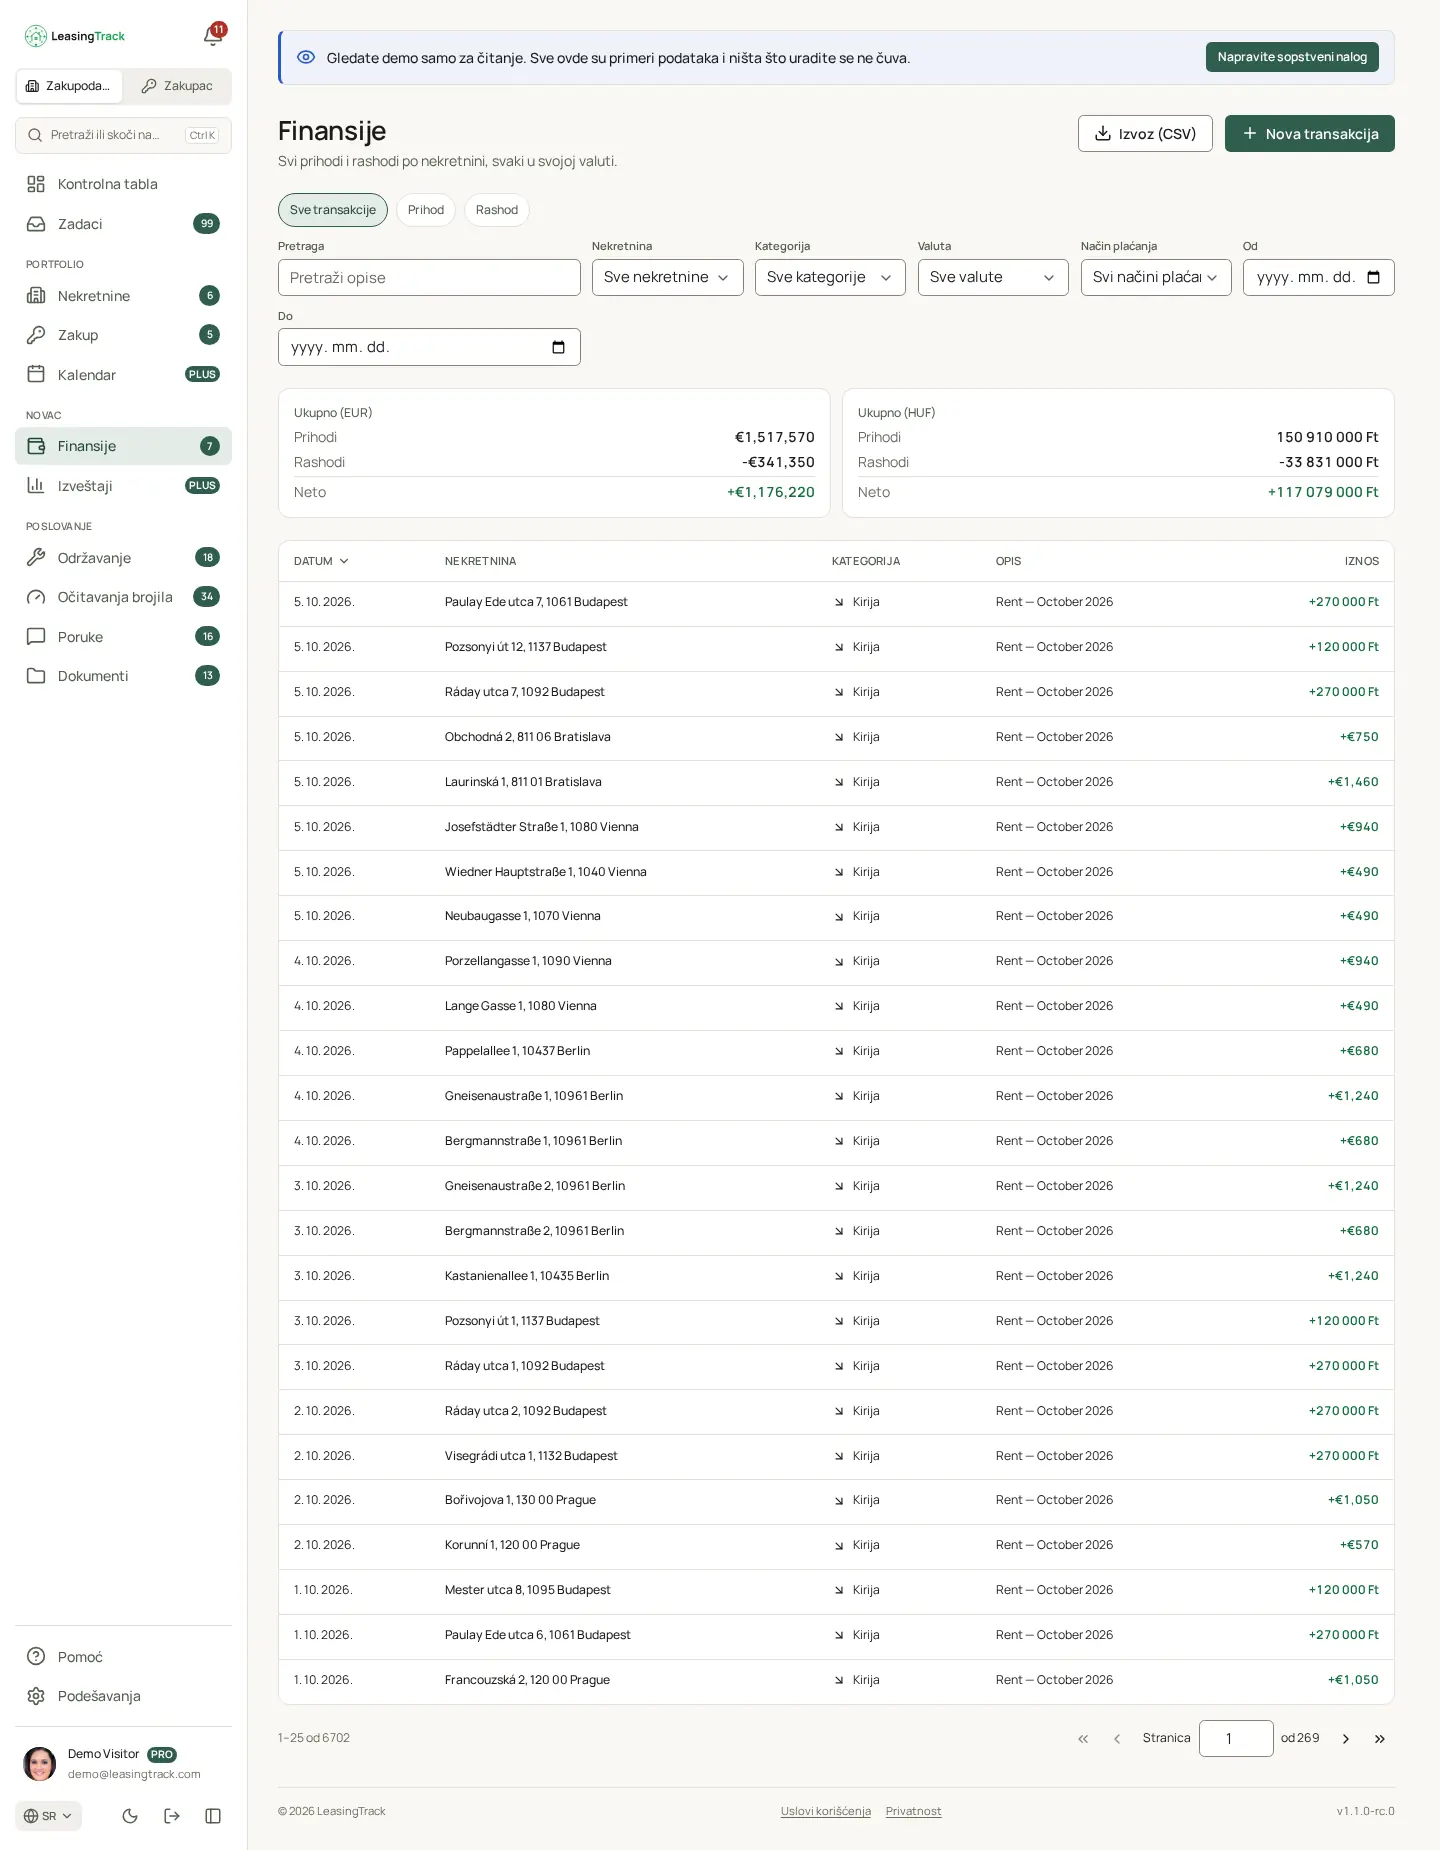Click the Demo Visitor avatar
The image size is (1440, 1850).
(x=40, y=1764)
